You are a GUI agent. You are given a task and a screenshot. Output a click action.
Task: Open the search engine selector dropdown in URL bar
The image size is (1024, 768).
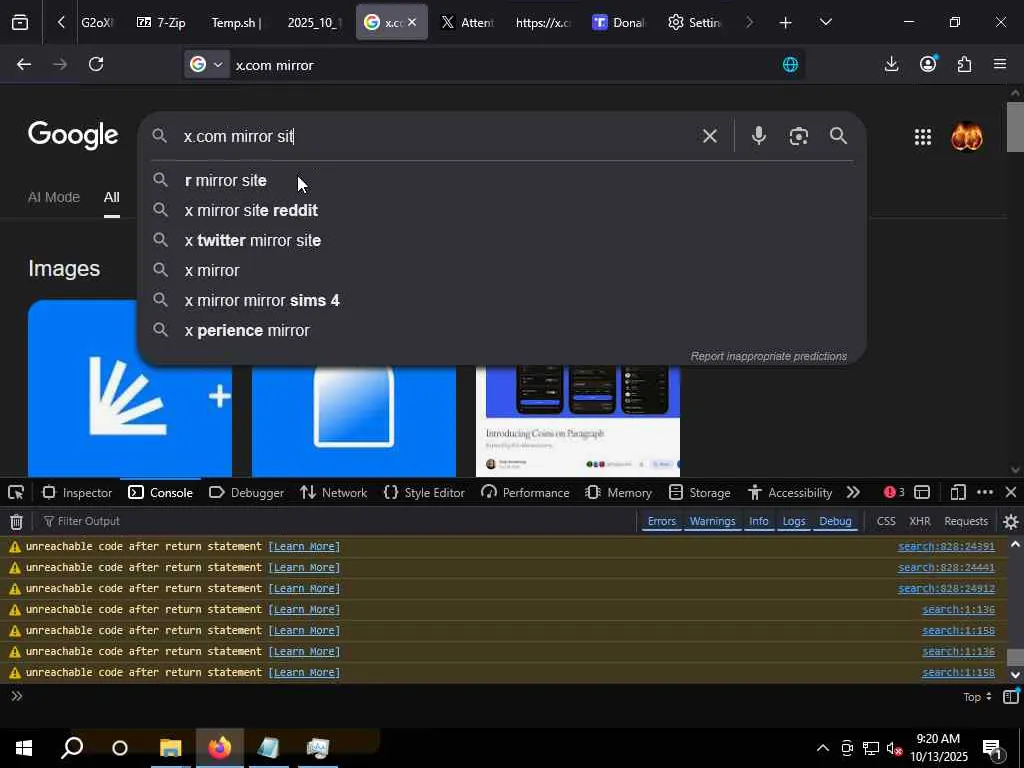[x=206, y=65]
